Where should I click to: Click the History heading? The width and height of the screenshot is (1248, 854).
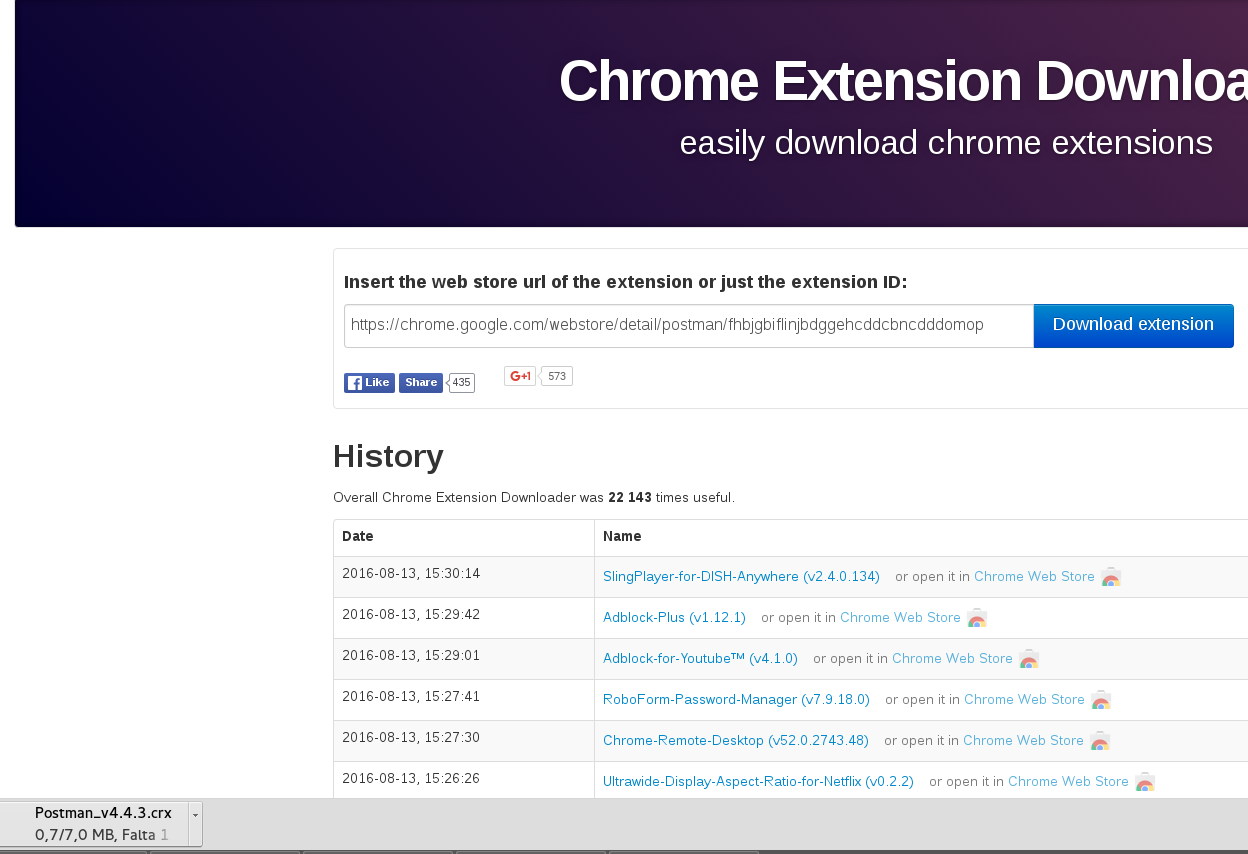[x=388, y=456]
